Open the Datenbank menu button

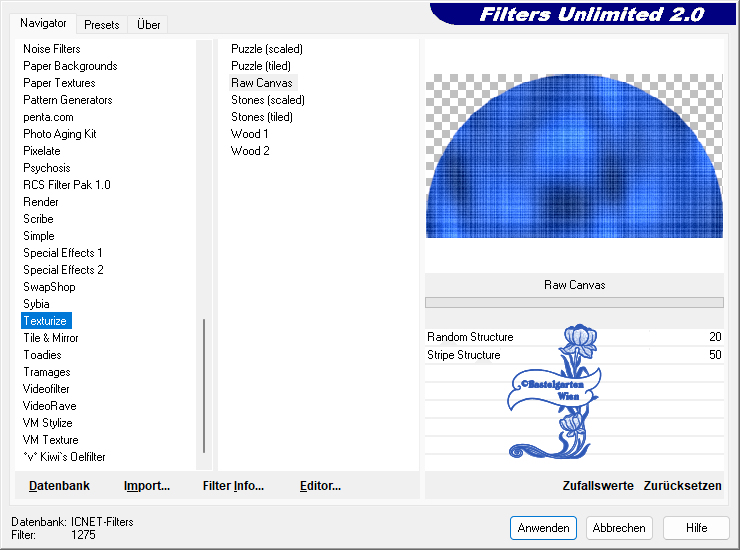(59, 486)
